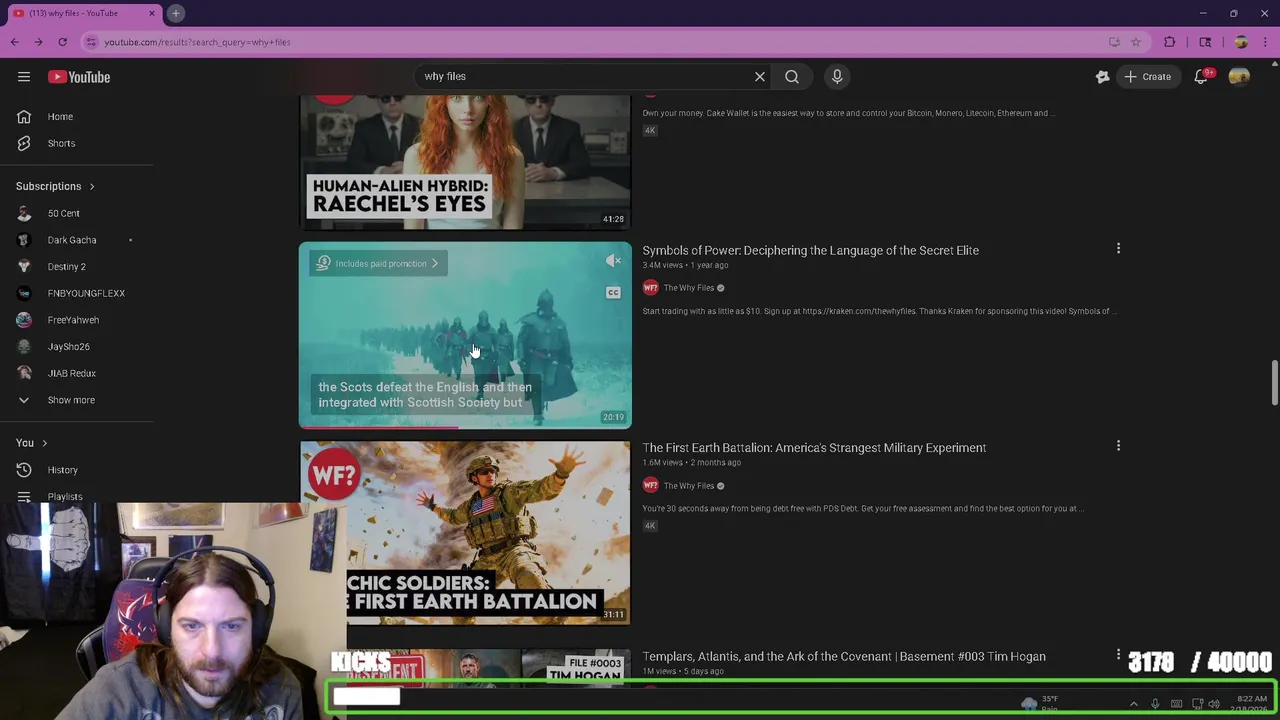The image size is (1280, 720).
Task: Open more options for Symbols of Power
Action: (1118, 249)
